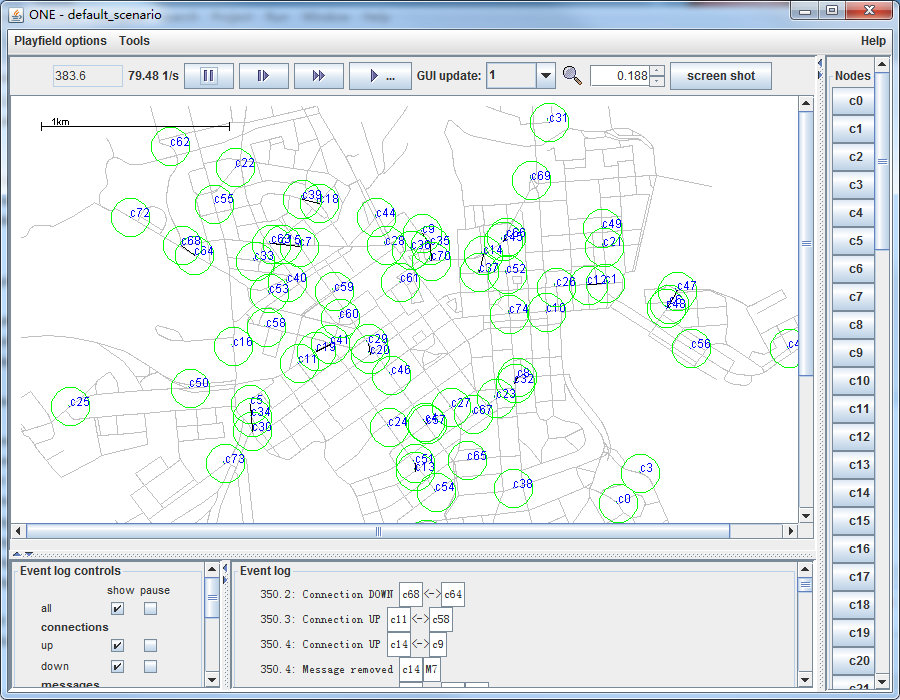900x700 pixels.
Task: Click the Java icon in title bar
Action: tap(16, 15)
